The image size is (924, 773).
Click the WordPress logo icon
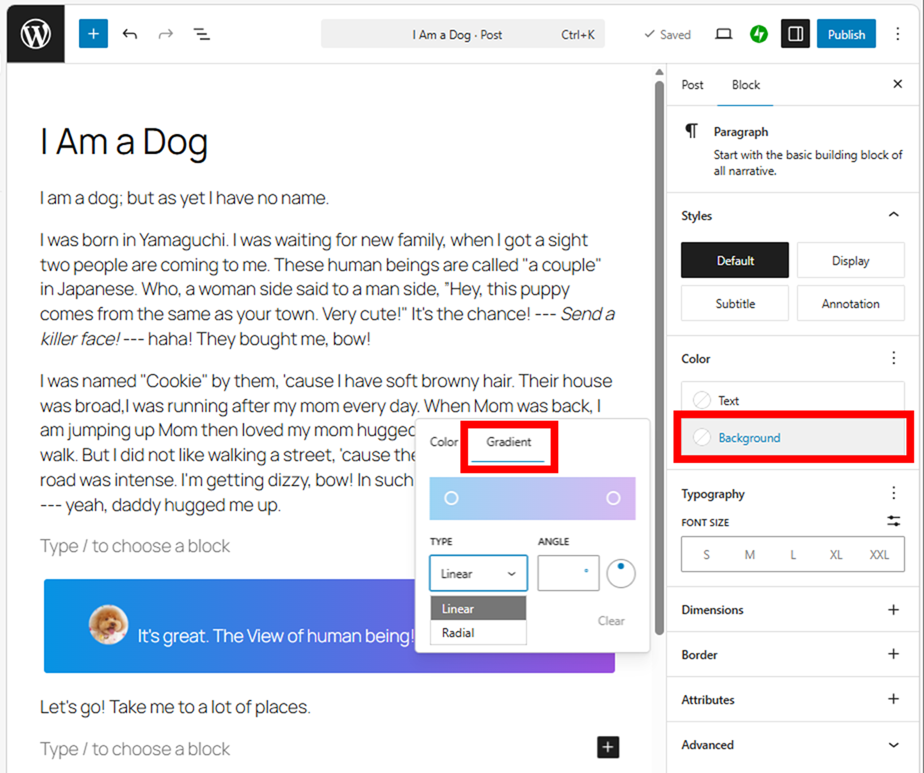[x=36, y=33]
